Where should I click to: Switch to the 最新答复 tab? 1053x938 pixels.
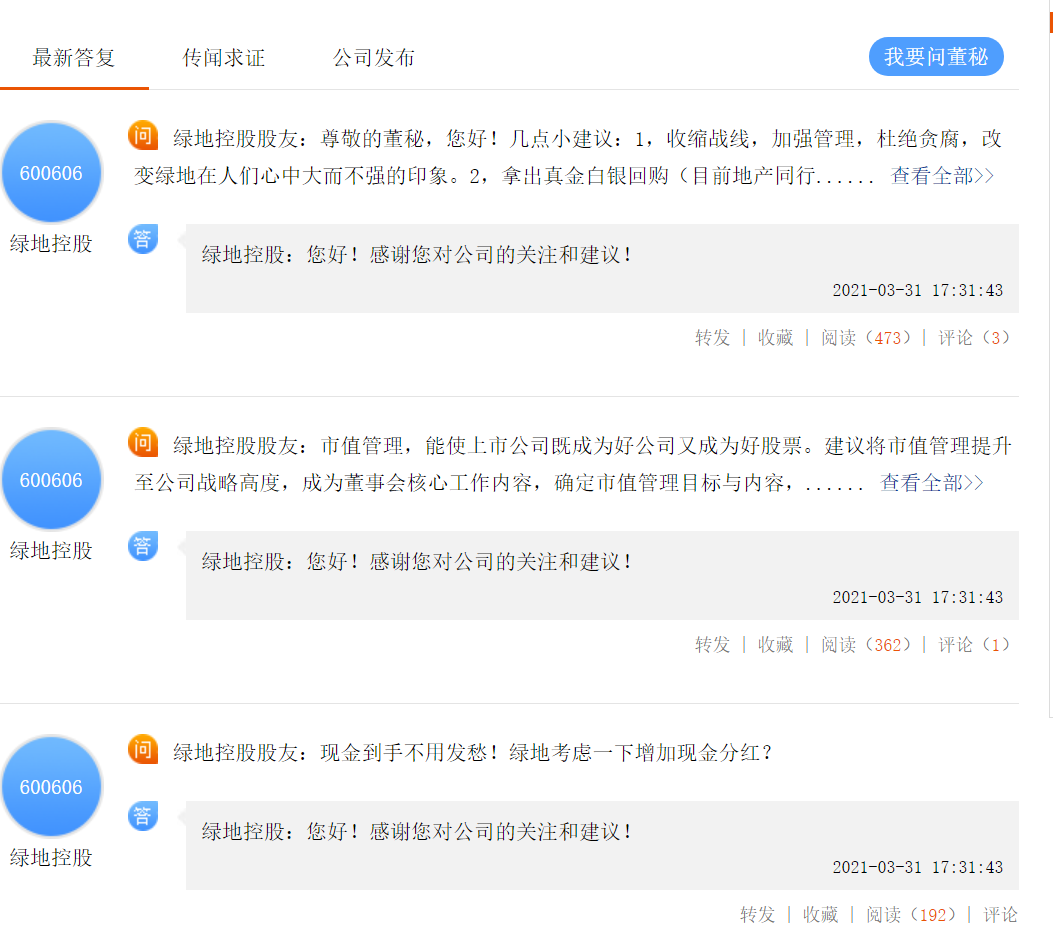(74, 58)
